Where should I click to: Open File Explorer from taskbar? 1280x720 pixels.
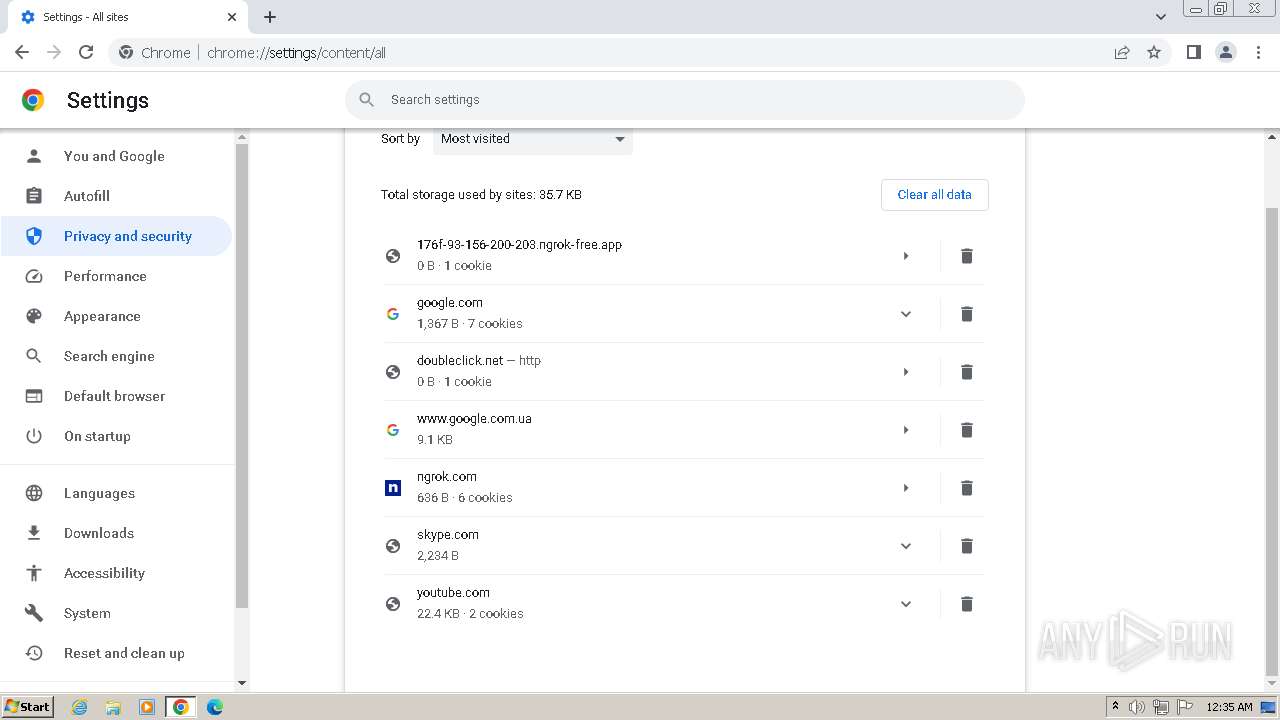[x=113, y=707]
